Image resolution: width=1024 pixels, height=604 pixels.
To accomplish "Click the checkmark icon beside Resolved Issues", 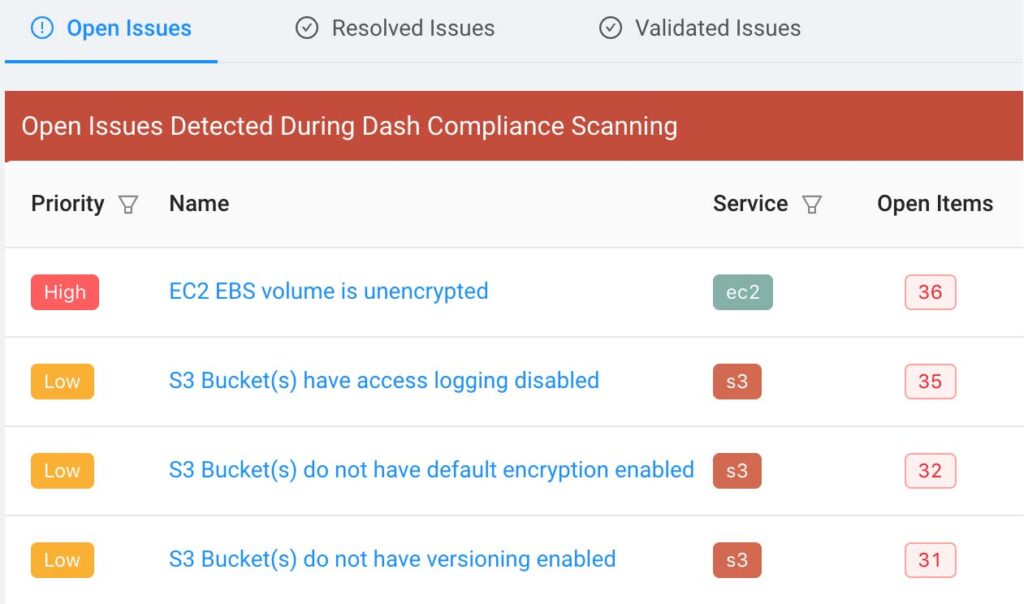I will click(x=306, y=28).
